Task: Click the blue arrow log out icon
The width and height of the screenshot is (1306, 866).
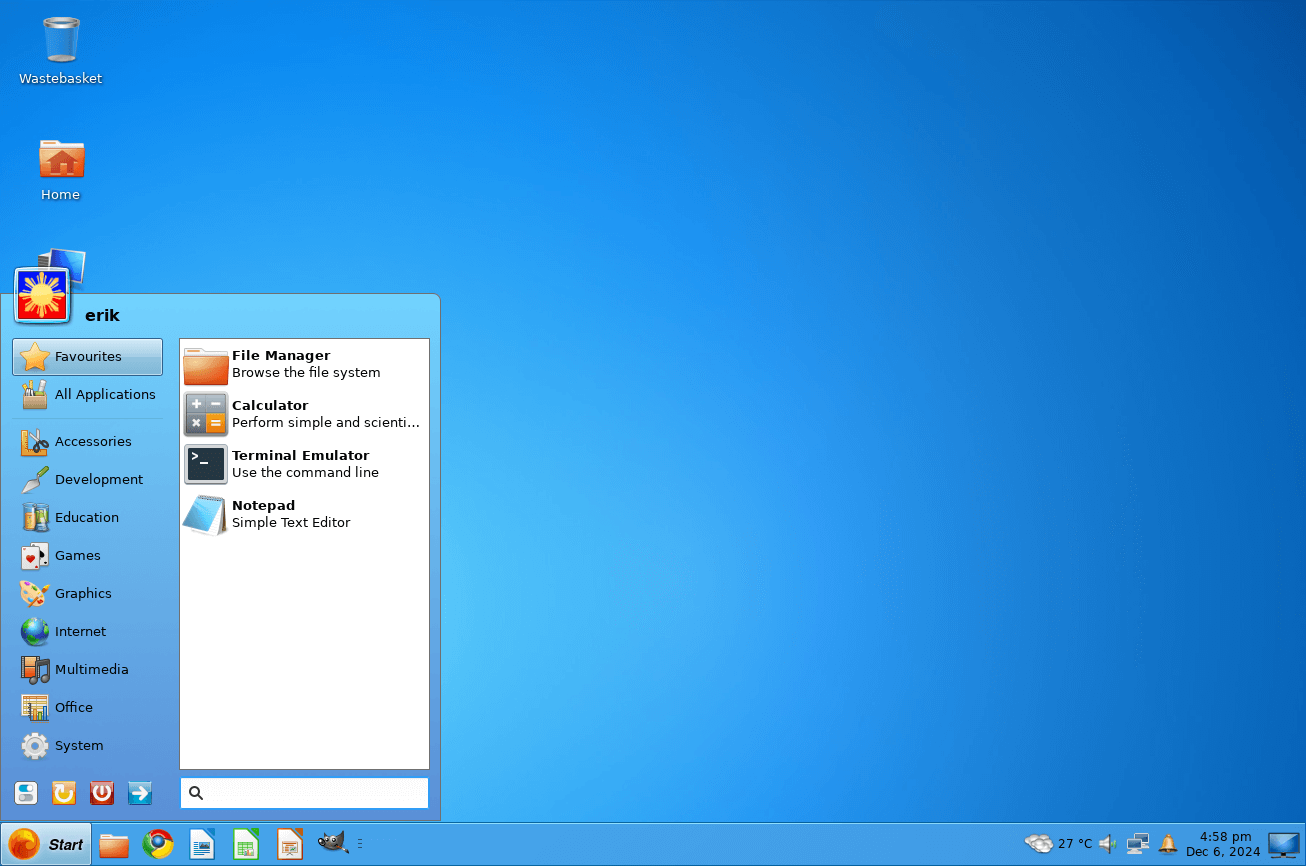Action: (140, 793)
